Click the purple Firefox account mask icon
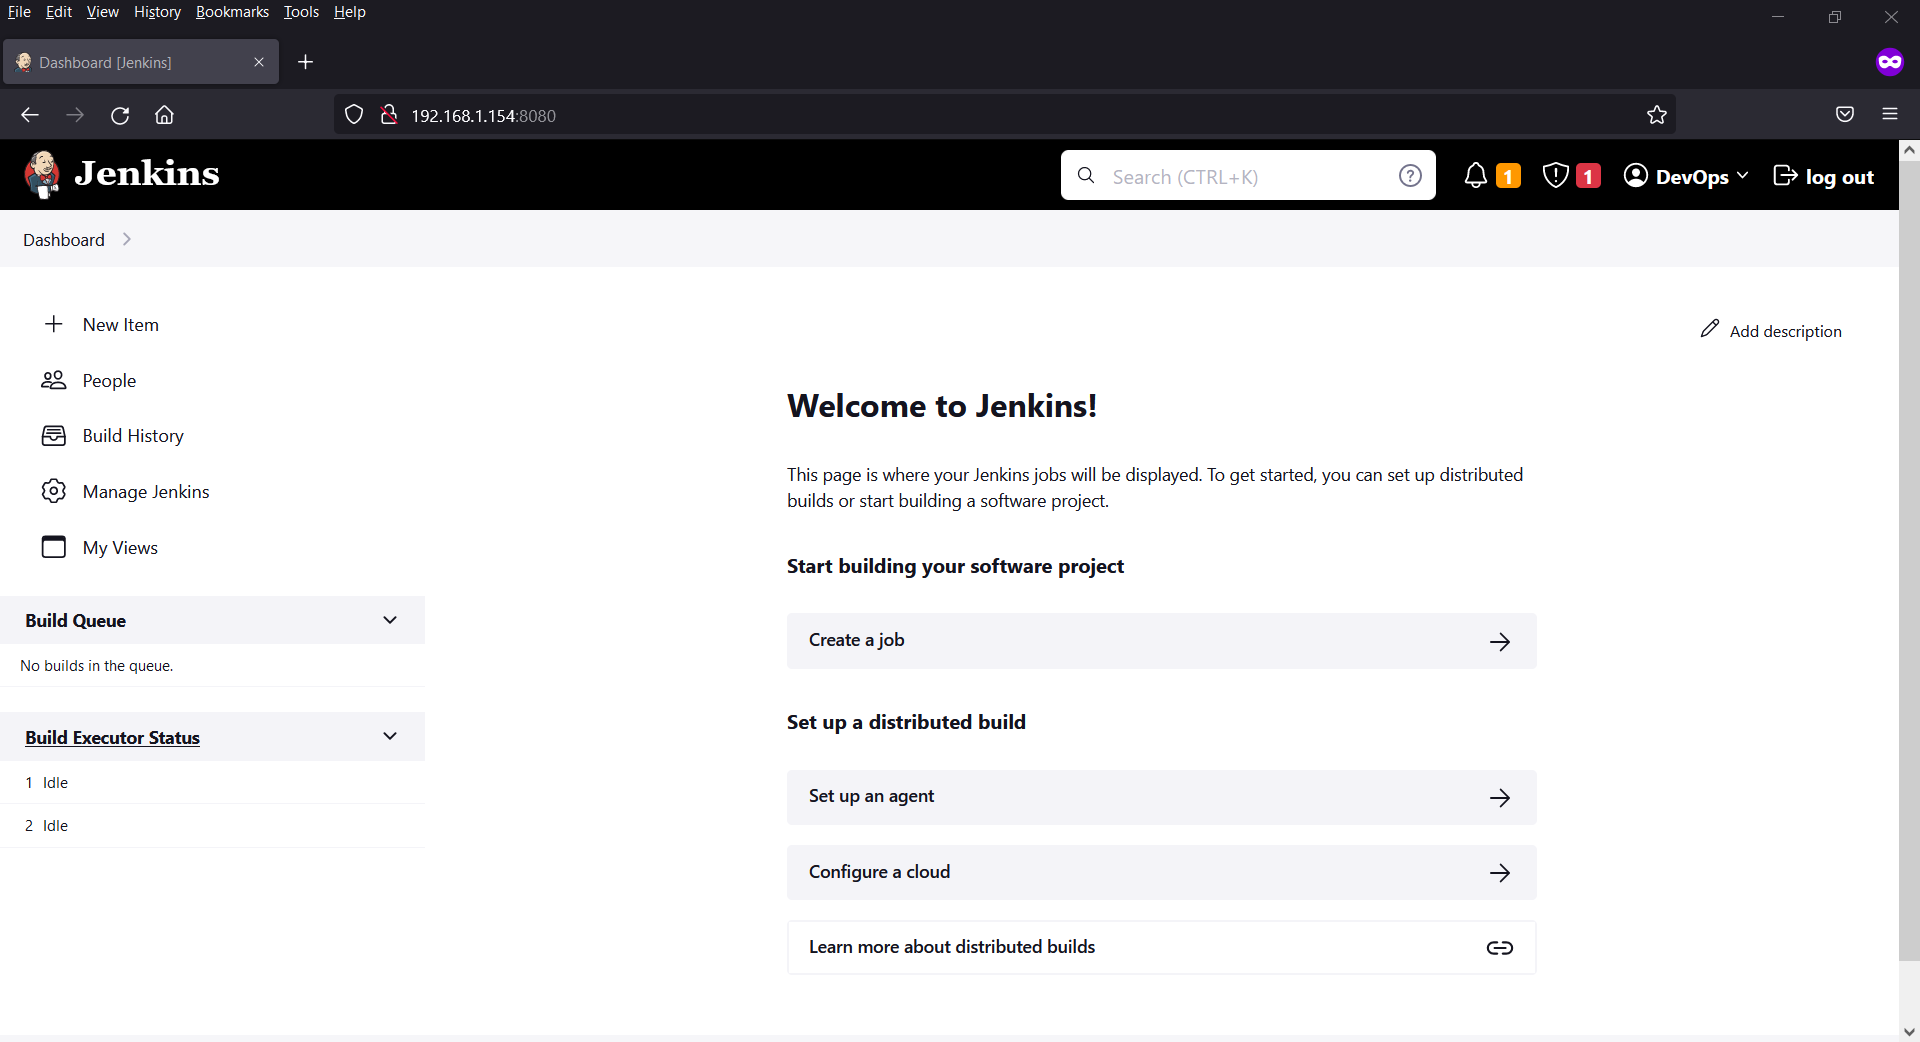This screenshot has height=1042, width=1920. [1890, 62]
